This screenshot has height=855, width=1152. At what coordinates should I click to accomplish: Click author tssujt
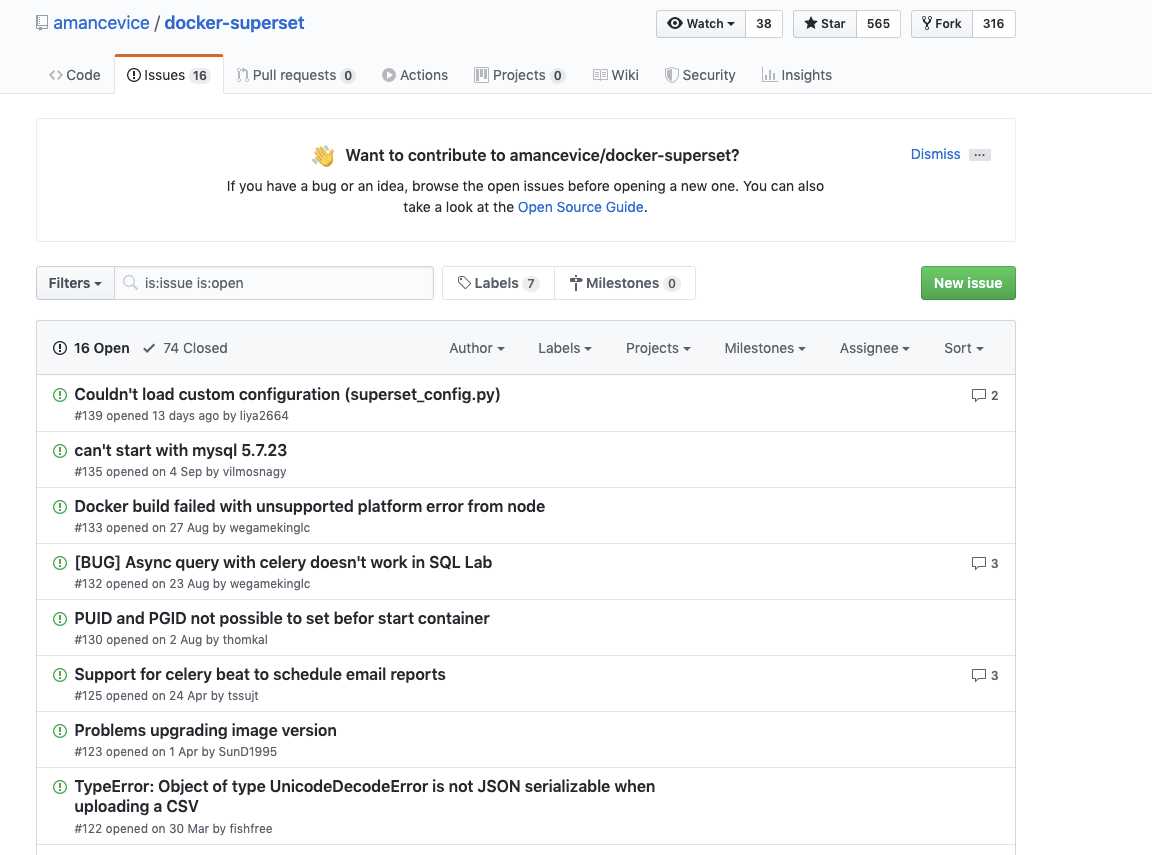pos(243,696)
